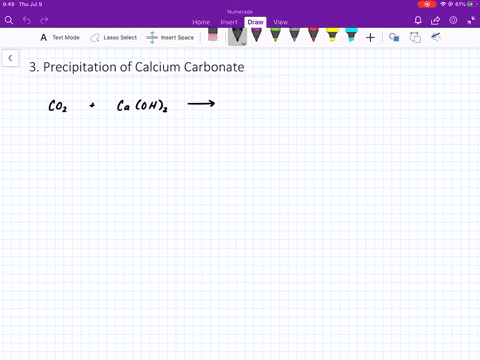This screenshot has width=480, height=360.
Task: Add a new pen with plus
Action: [370, 38]
